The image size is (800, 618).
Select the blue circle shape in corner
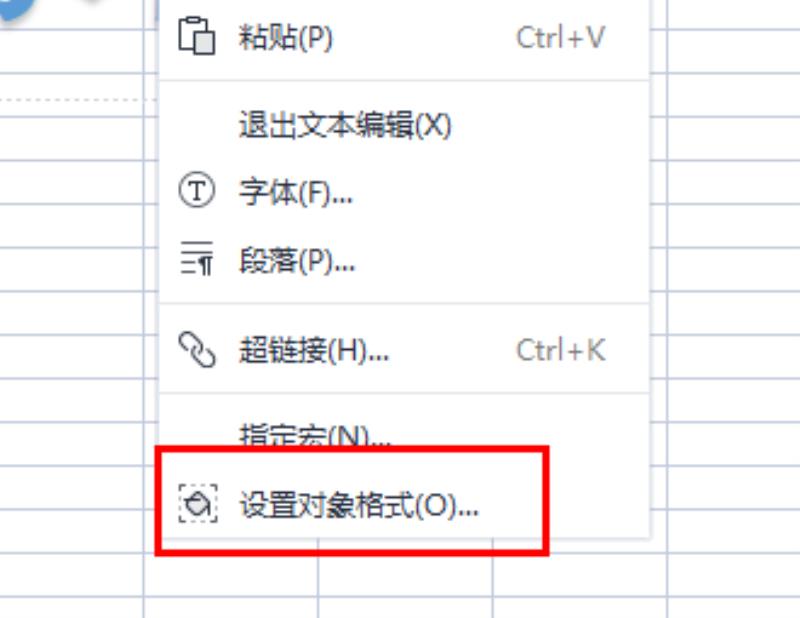pos(14,9)
